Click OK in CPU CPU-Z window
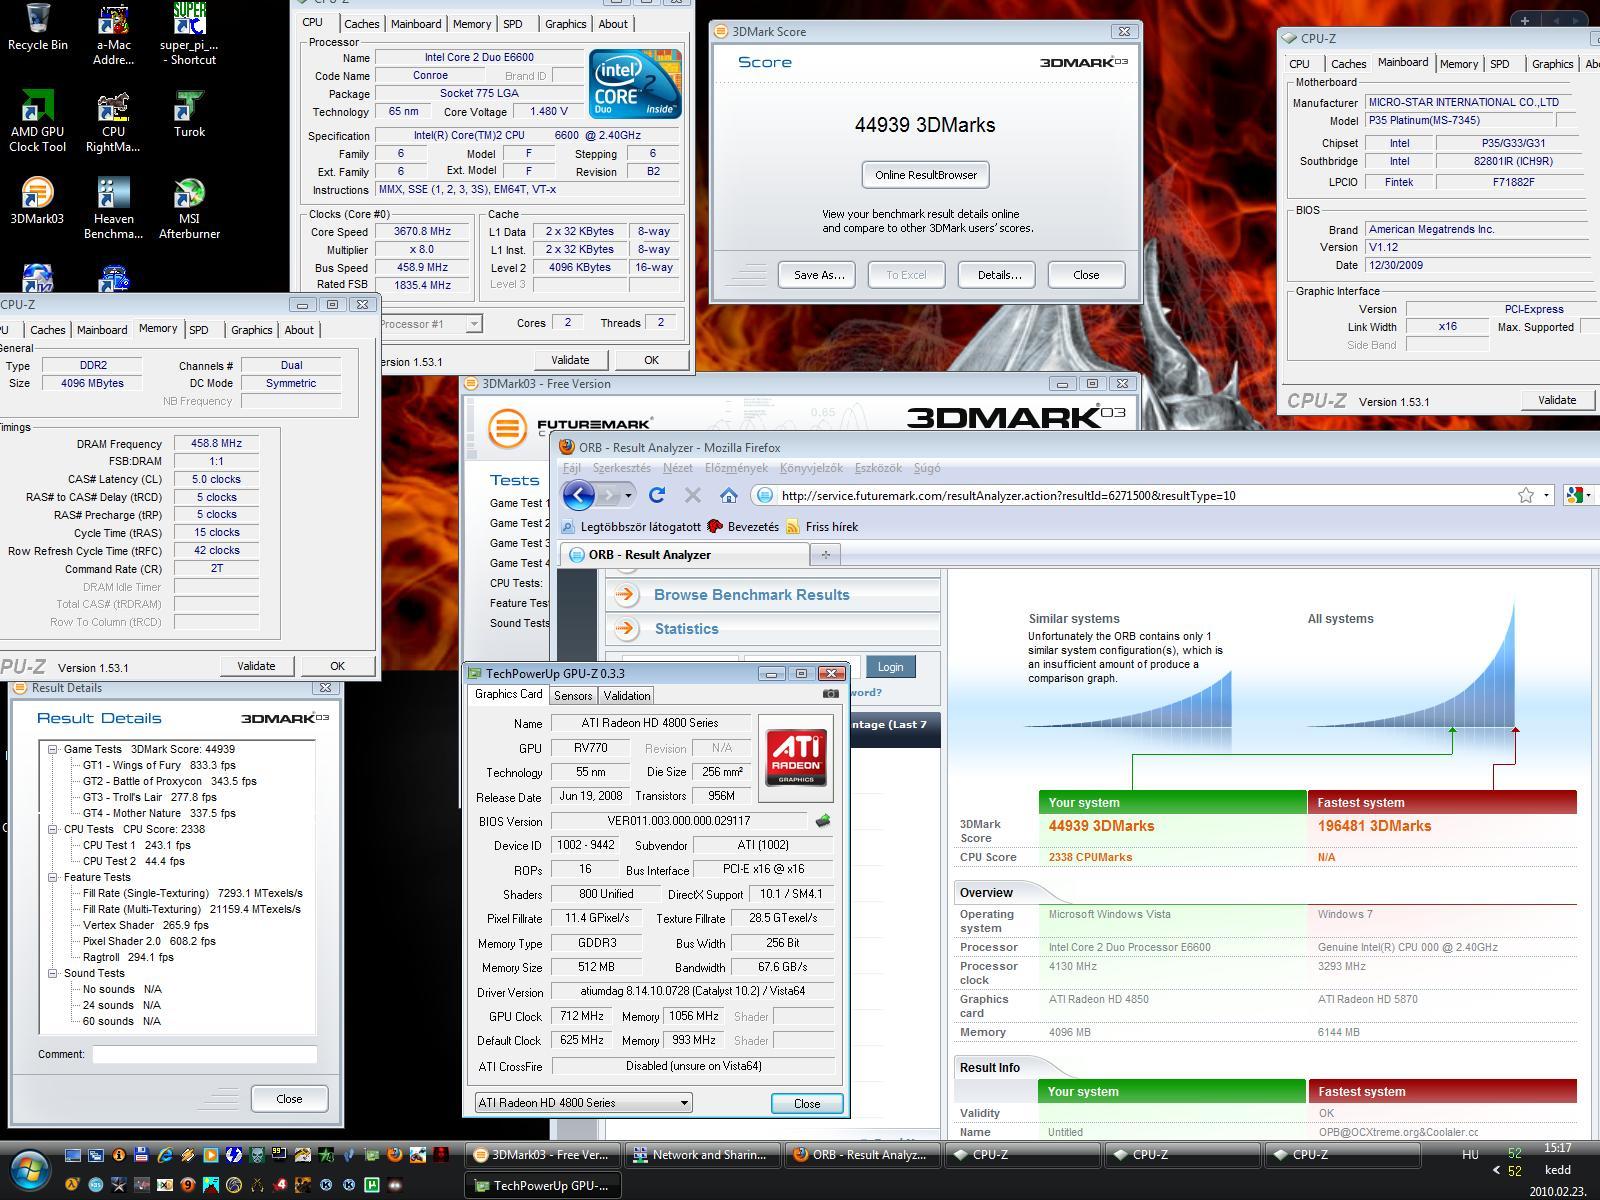 point(651,360)
